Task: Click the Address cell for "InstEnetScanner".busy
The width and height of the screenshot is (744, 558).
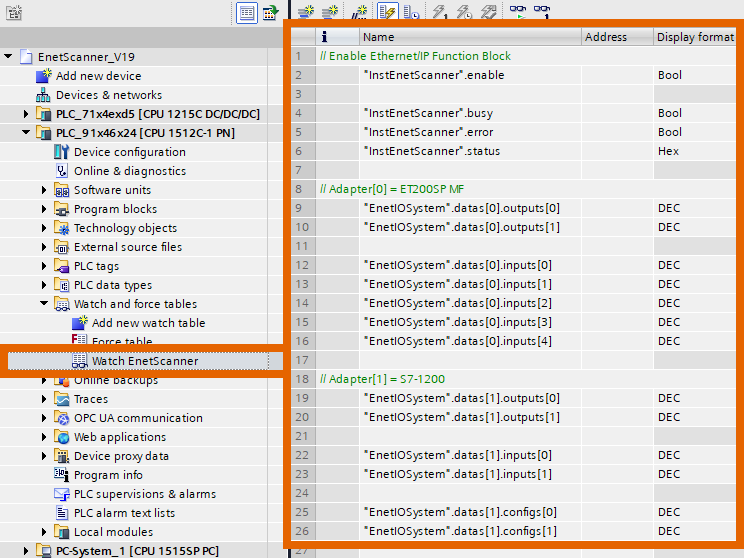Action: coord(617,113)
